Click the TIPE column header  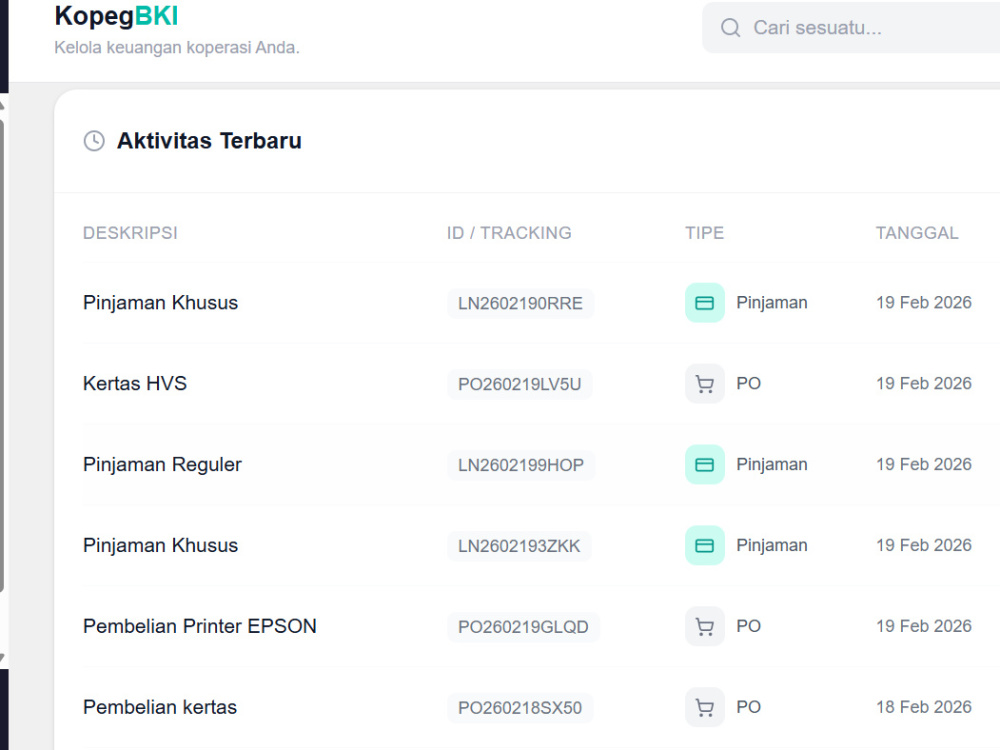click(705, 233)
